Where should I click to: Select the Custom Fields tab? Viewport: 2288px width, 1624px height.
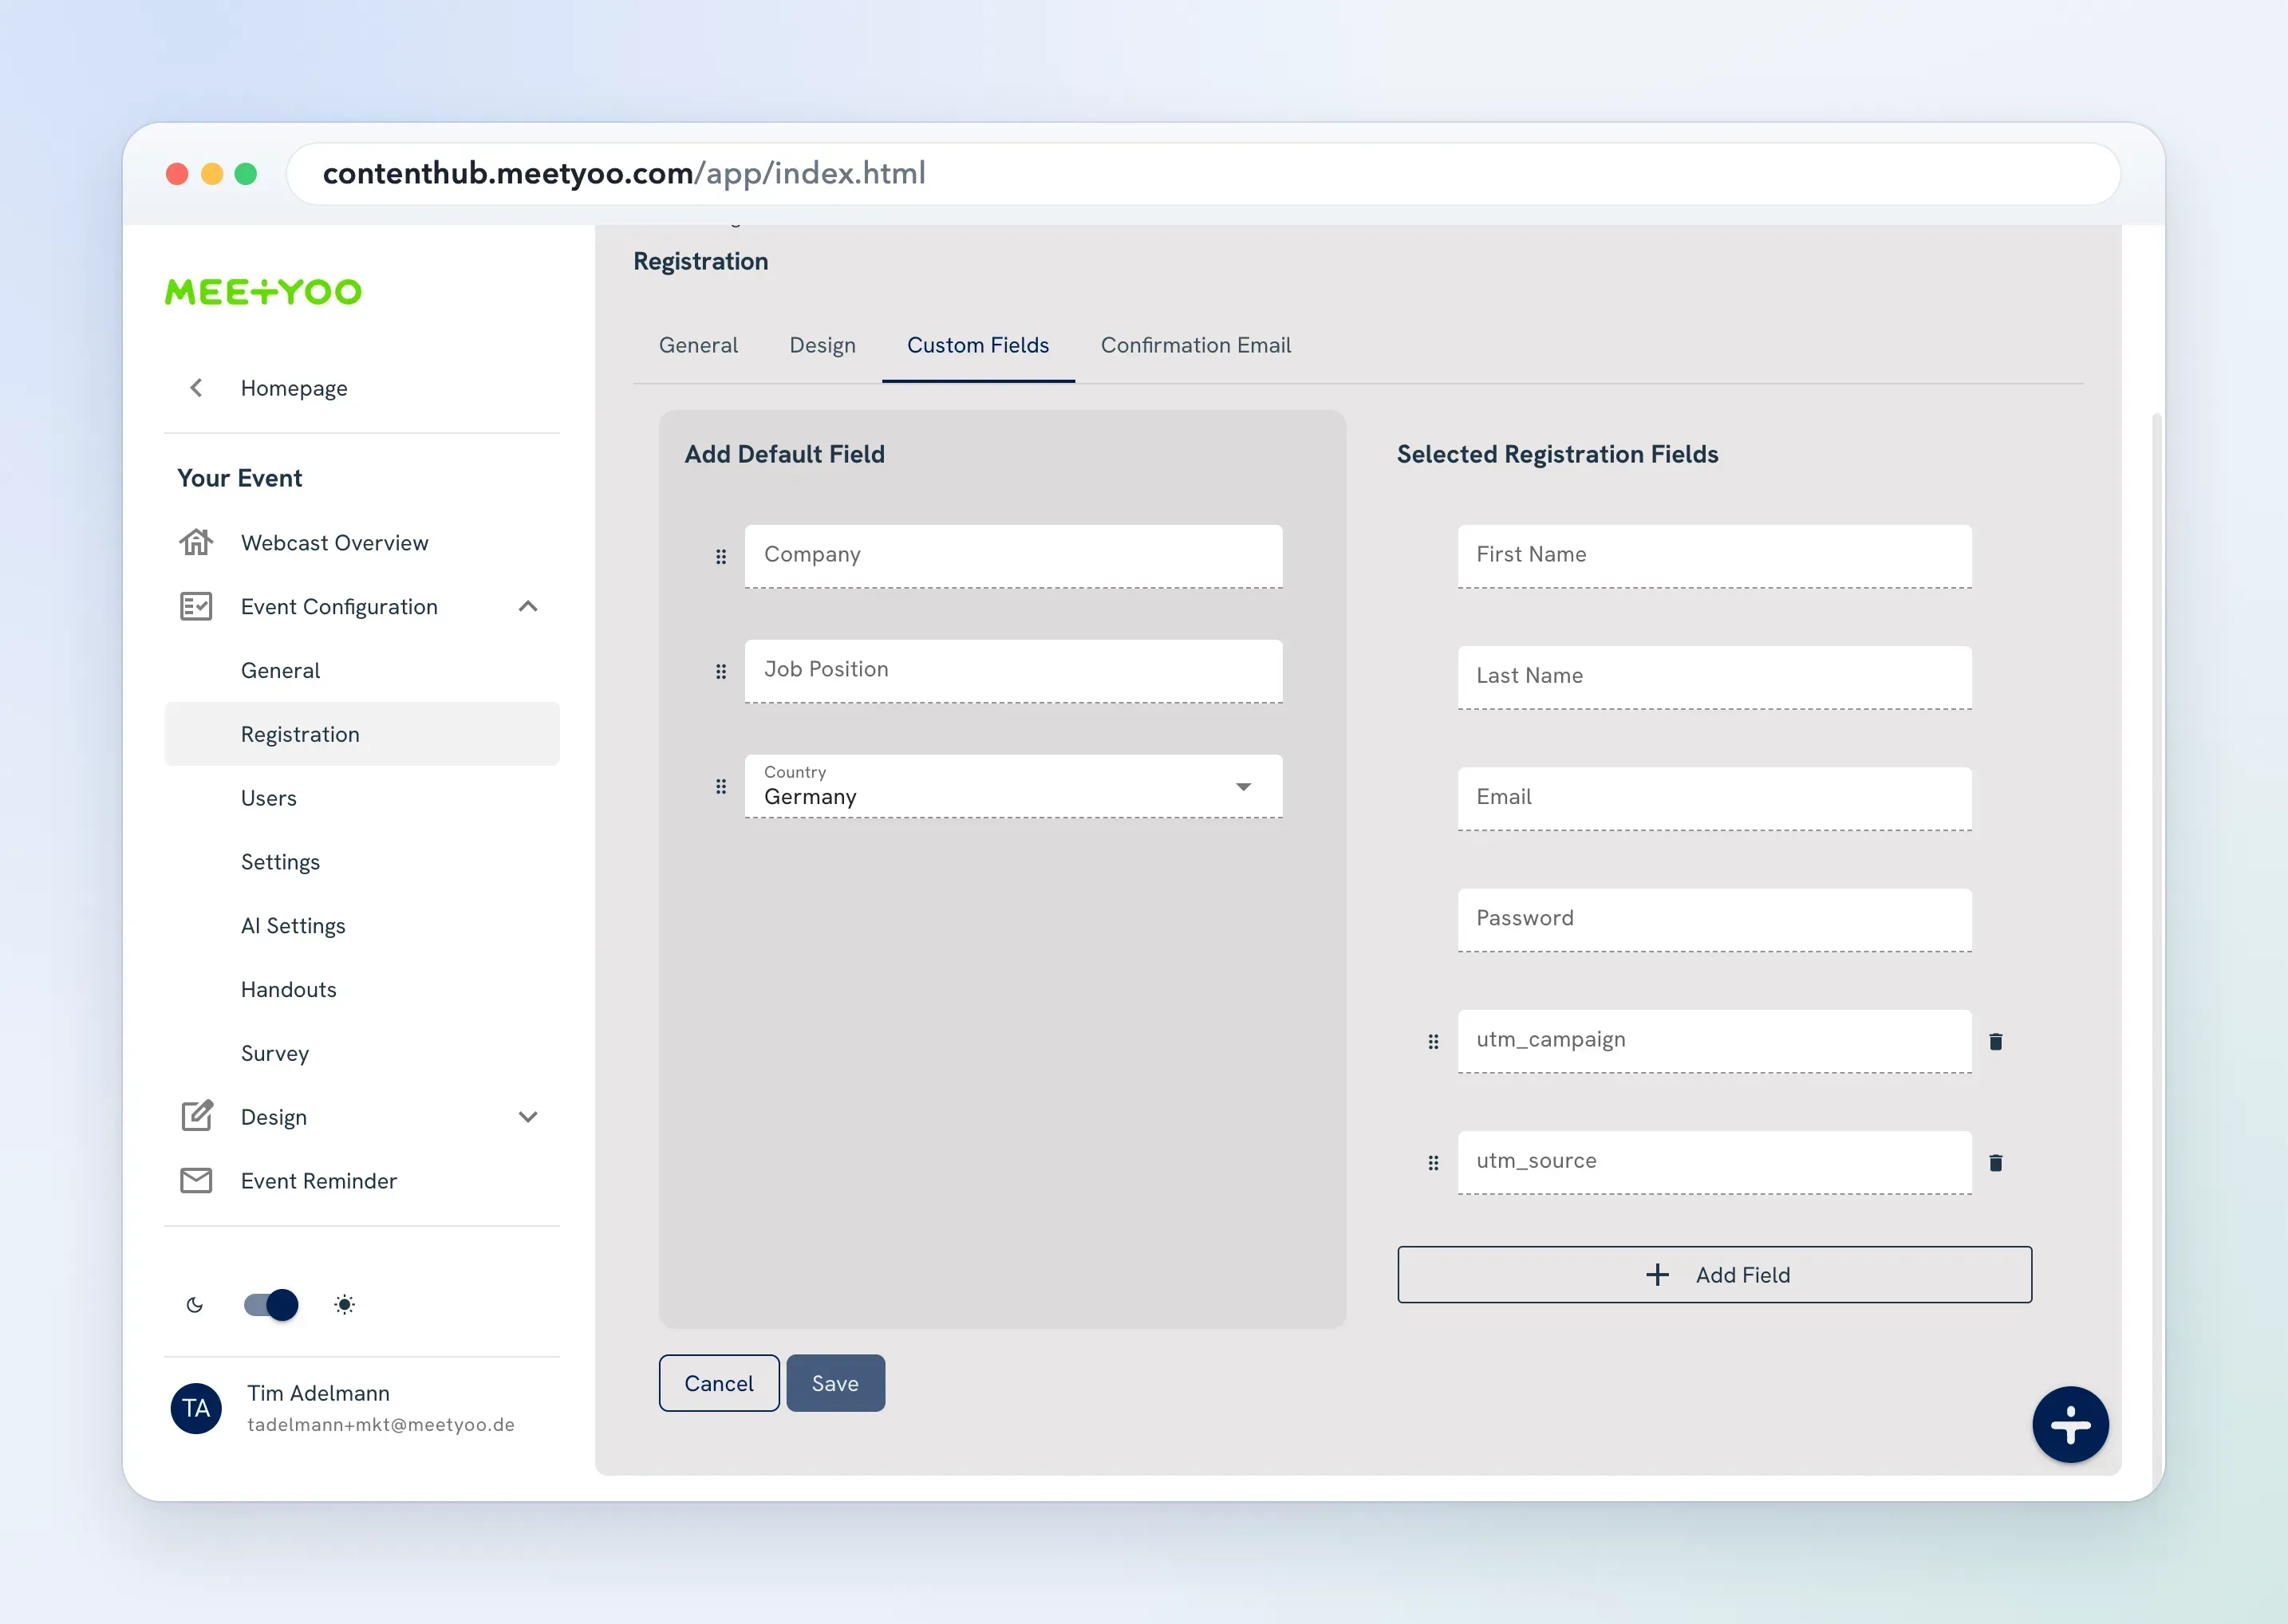(978, 345)
